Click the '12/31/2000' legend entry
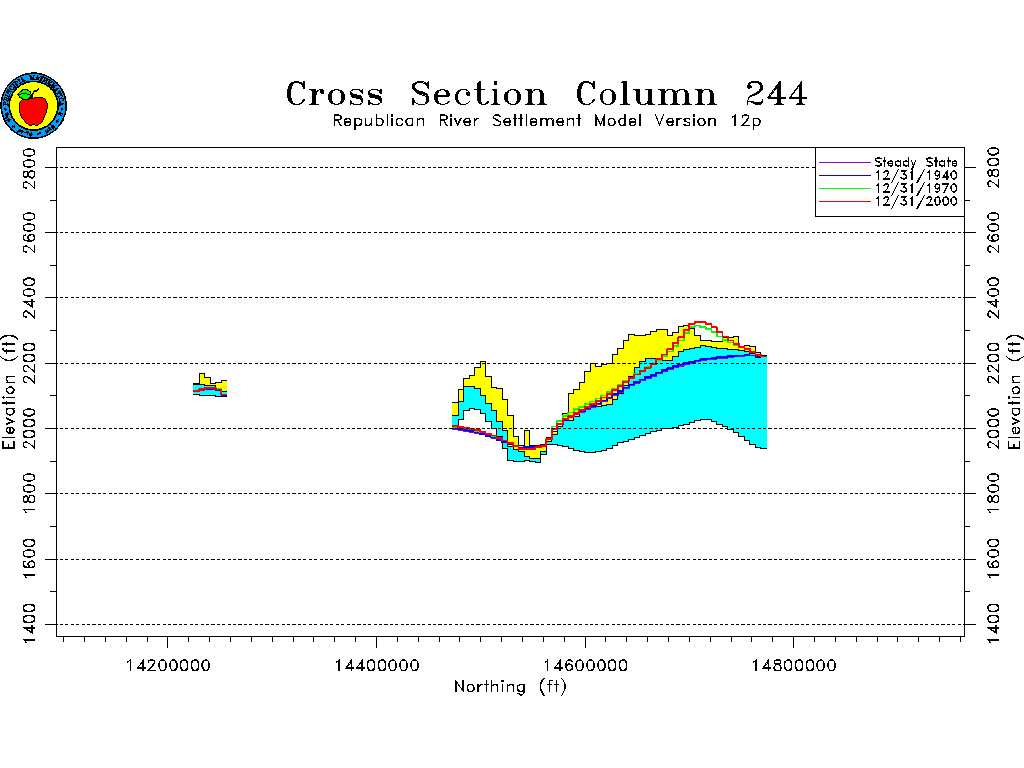Image resolution: width=1024 pixels, height=768 pixels. pos(916,201)
